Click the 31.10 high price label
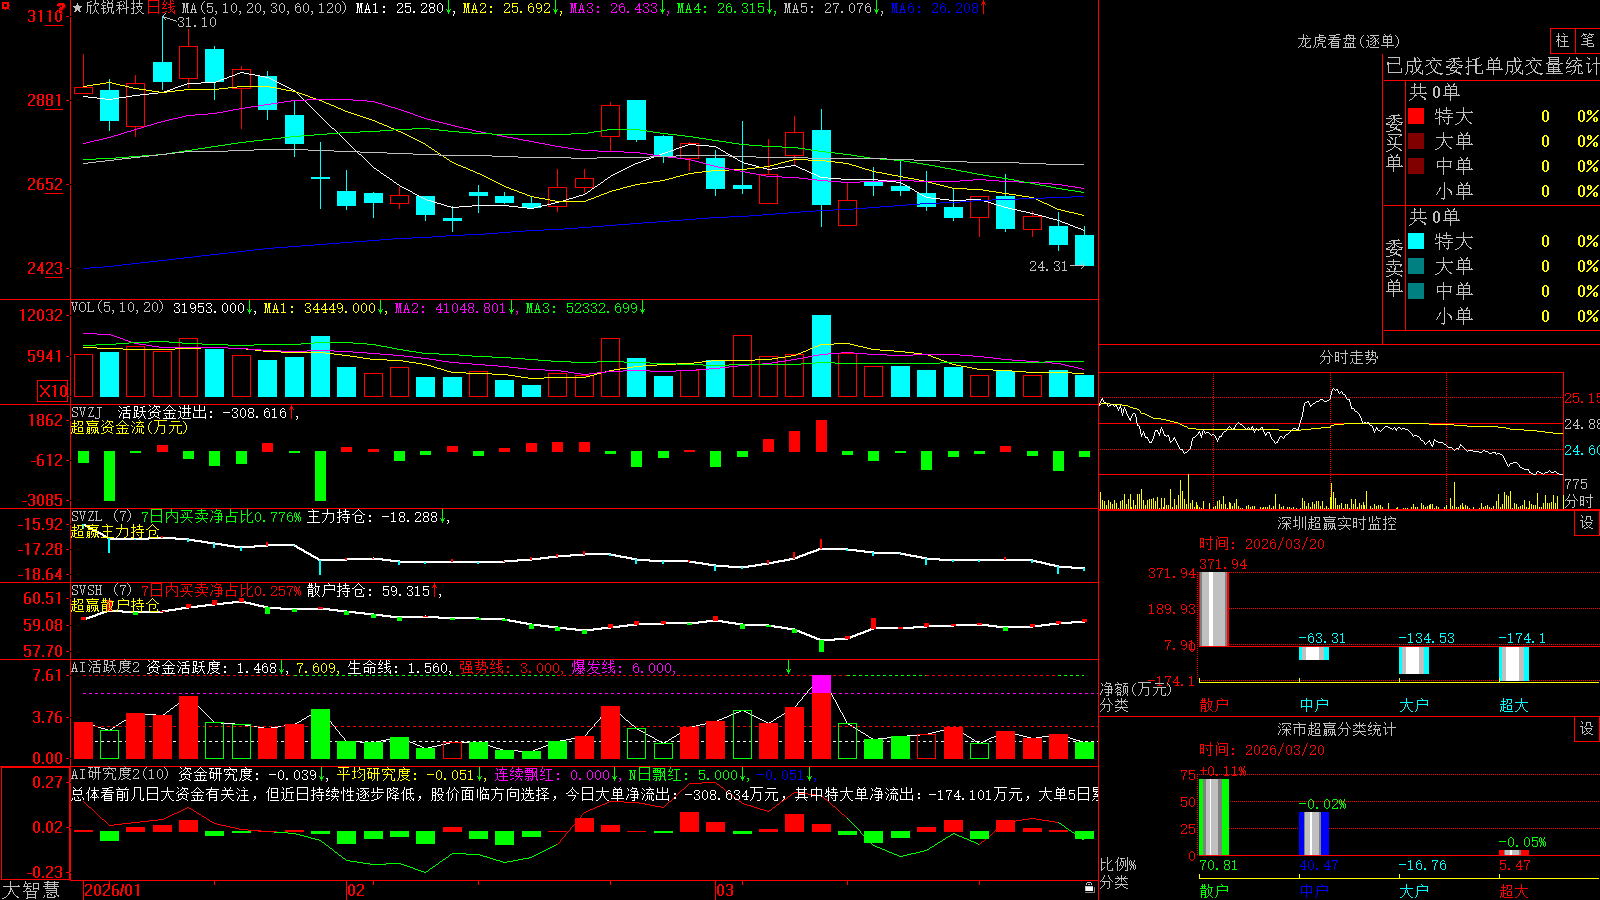 click(x=196, y=22)
